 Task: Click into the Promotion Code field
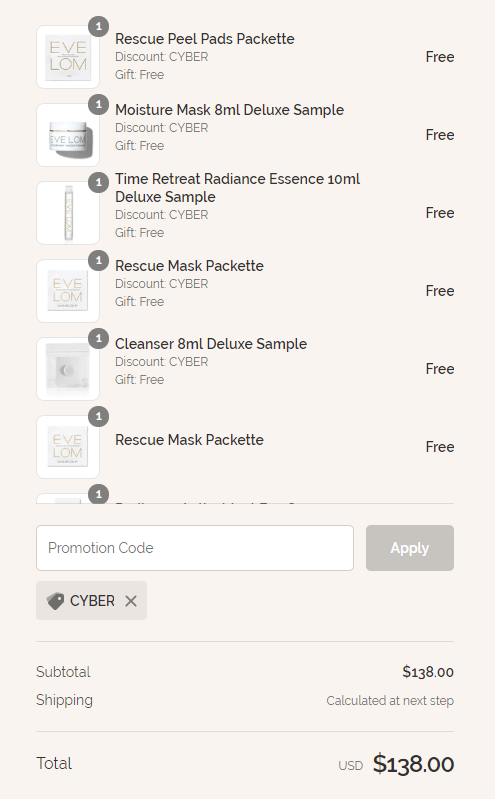coord(195,548)
